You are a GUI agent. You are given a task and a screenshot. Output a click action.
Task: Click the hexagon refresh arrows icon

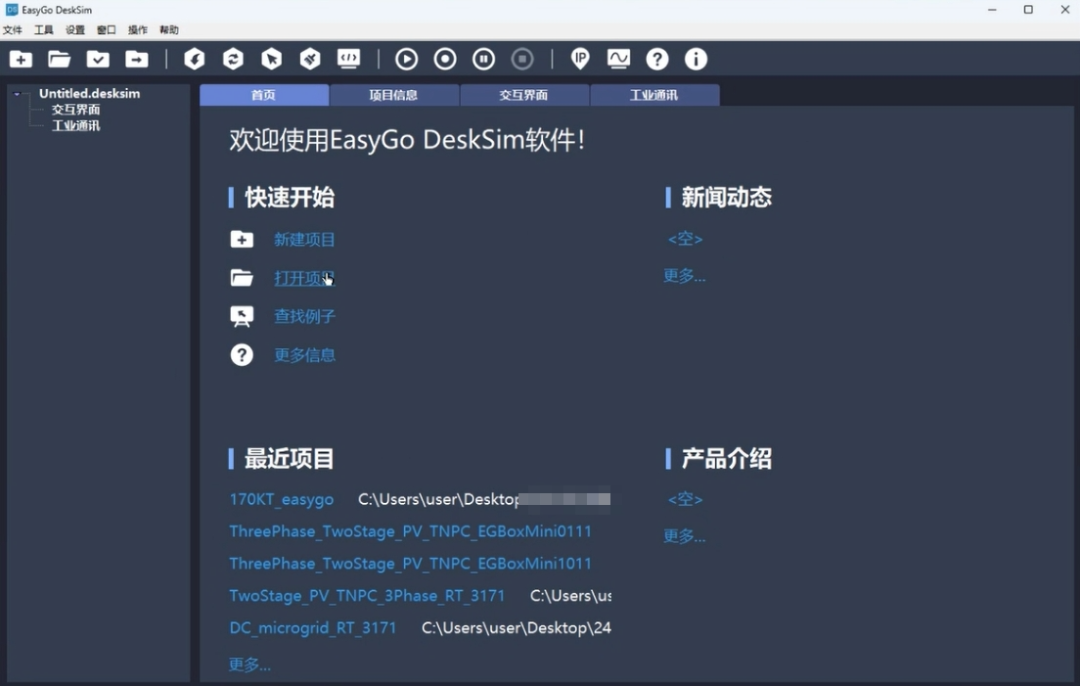click(x=233, y=59)
